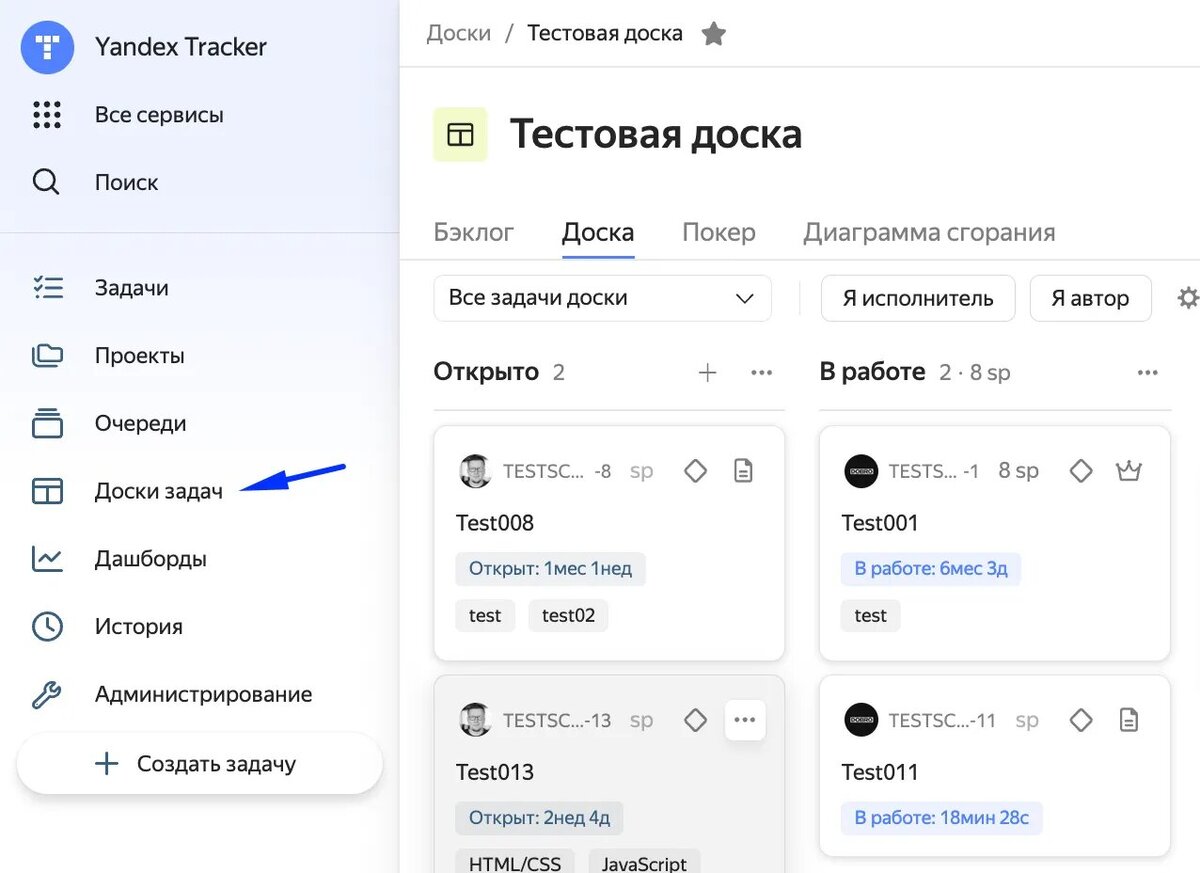Click the Дашборды chart icon
This screenshot has height=873, width=1200.
coord(47,559)
